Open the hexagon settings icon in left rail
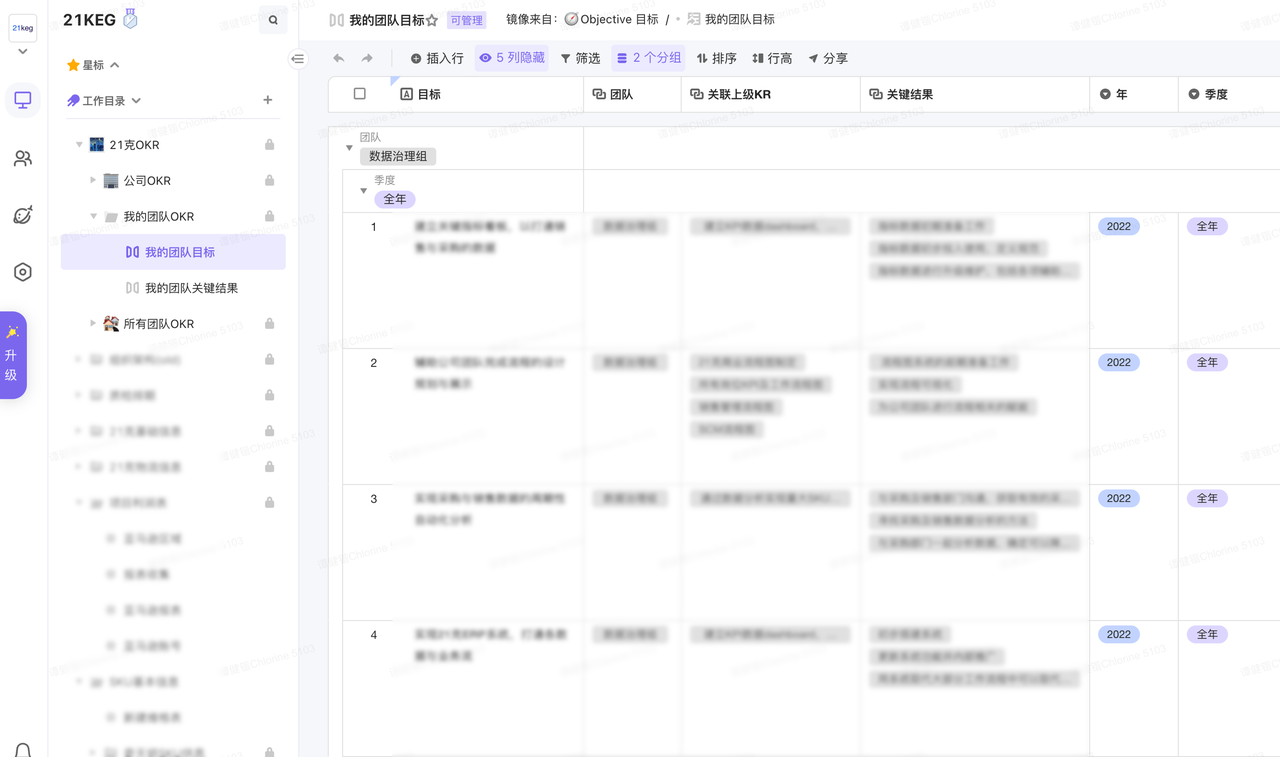Viewport: 1280px width, 757px height. [22, 272]
